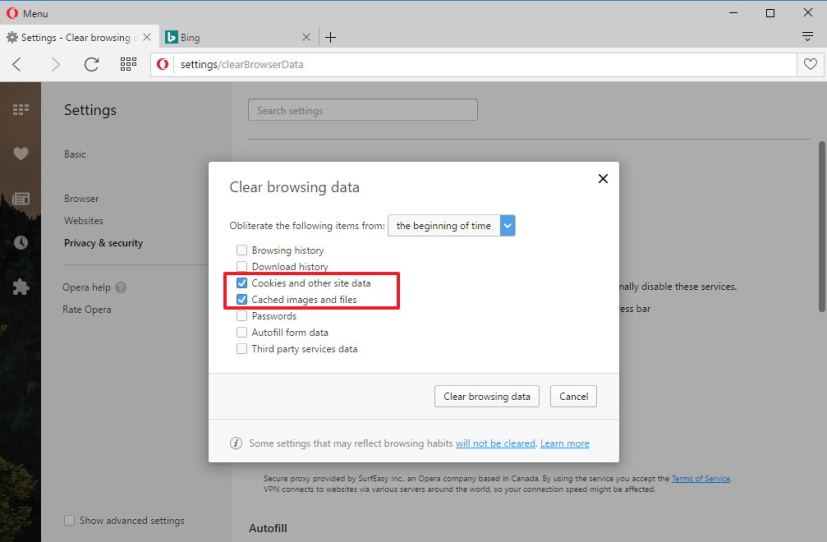Open the Speed Dial grid icon in toolbar
Viewport: 827px width, 542px height.
coord(128,64)
